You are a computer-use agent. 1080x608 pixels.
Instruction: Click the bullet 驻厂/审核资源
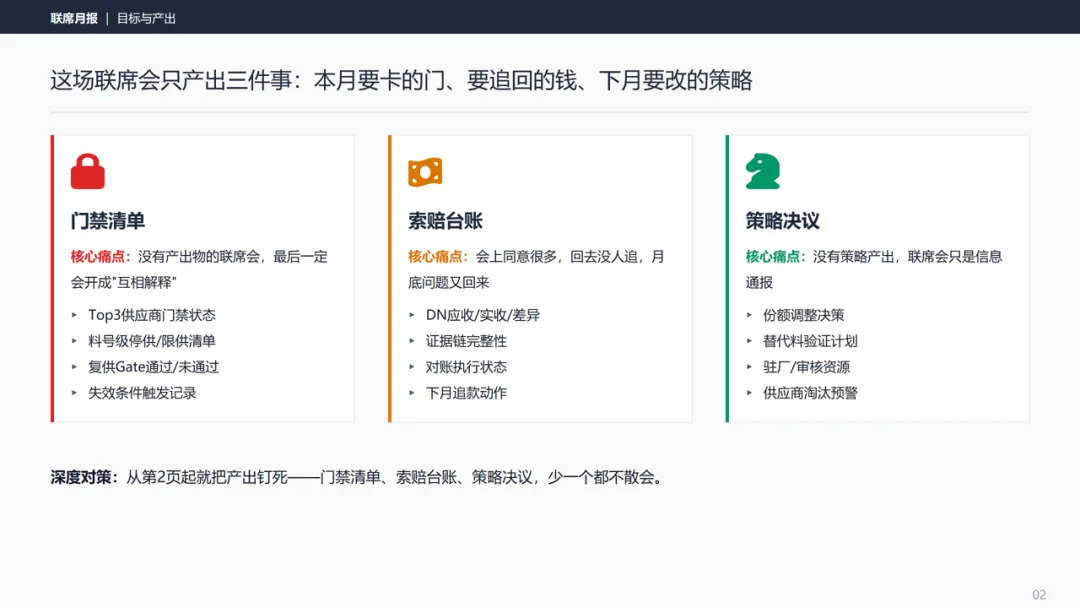pyautogui.click(x=807, y=367)
